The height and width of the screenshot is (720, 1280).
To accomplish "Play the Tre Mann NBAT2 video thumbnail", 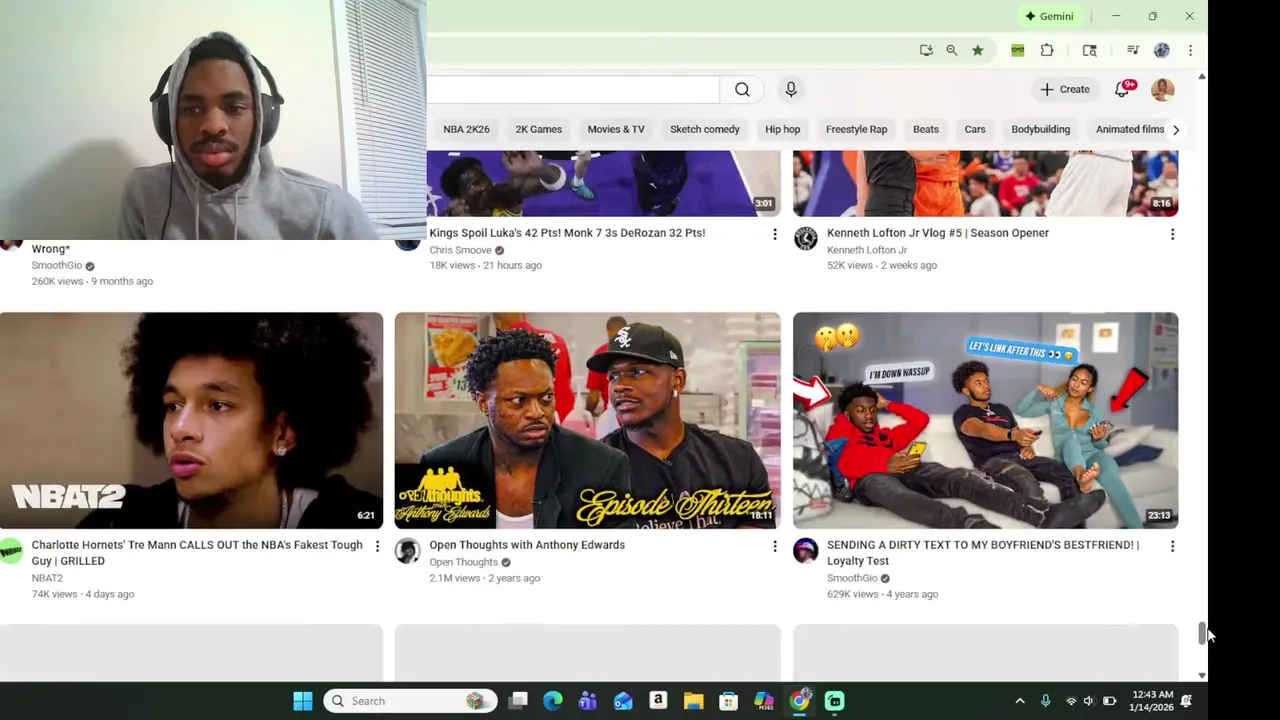I will [x=191, y=420].
